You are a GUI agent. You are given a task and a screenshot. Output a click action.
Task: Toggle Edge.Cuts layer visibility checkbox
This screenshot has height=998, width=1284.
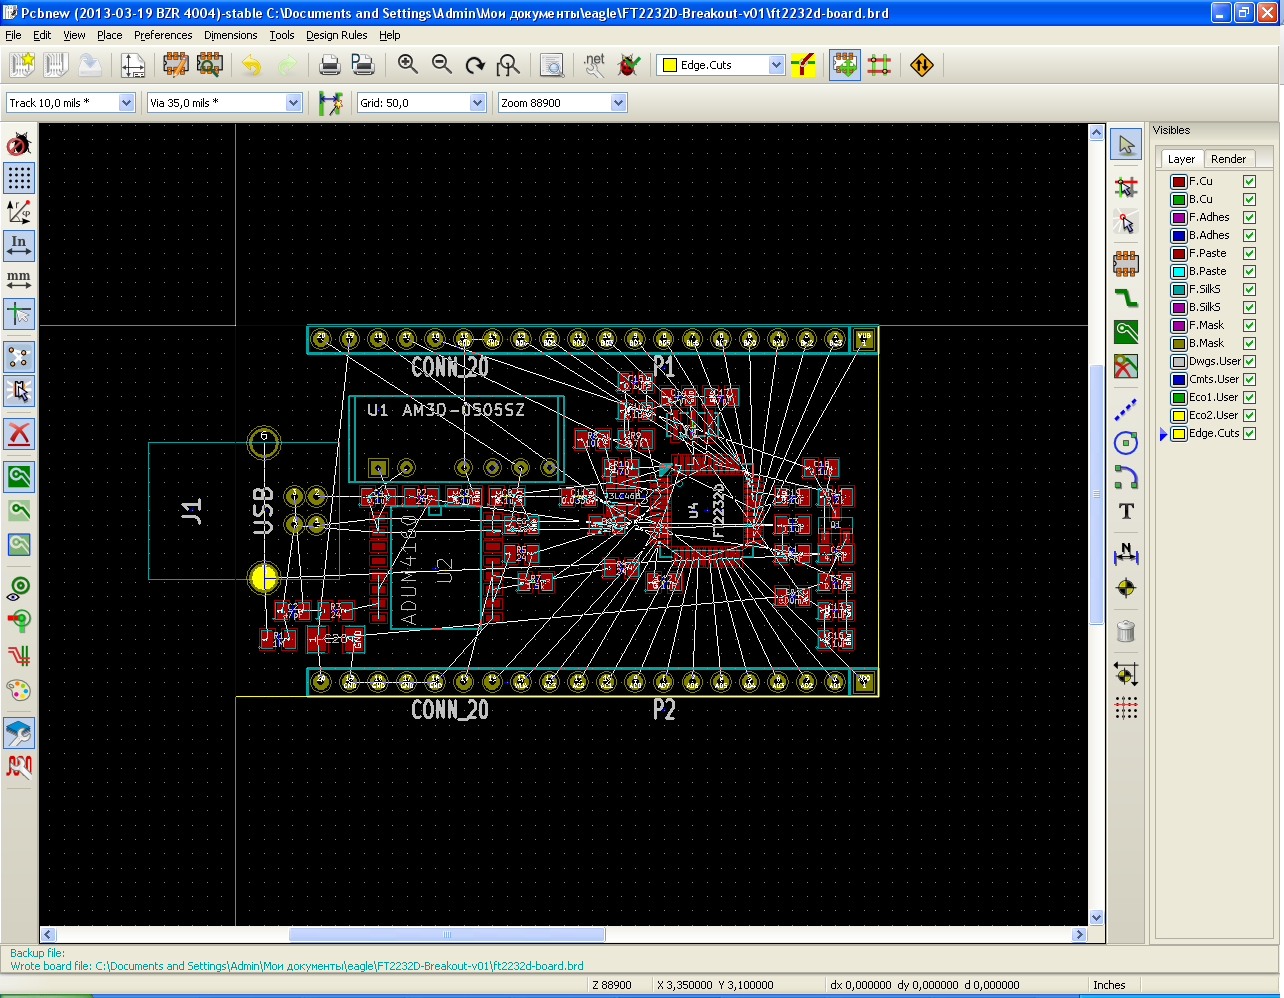tap(1249, 433)
